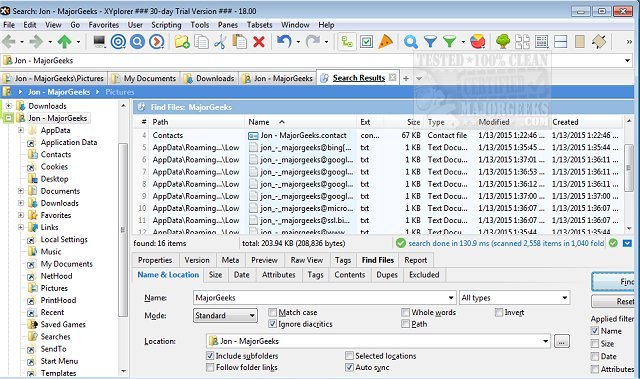Expand the Favorites tree node

point(21,215)
